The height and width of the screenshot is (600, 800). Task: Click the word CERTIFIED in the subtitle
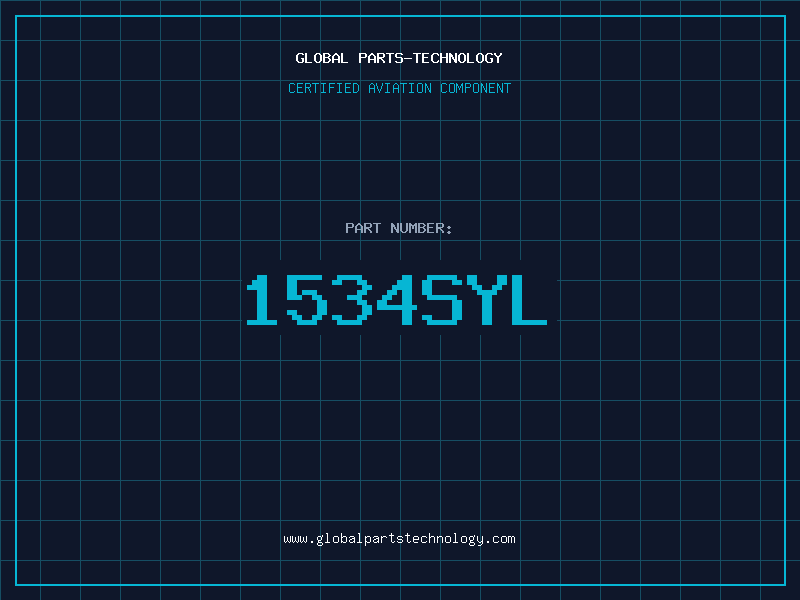point(323,88)
